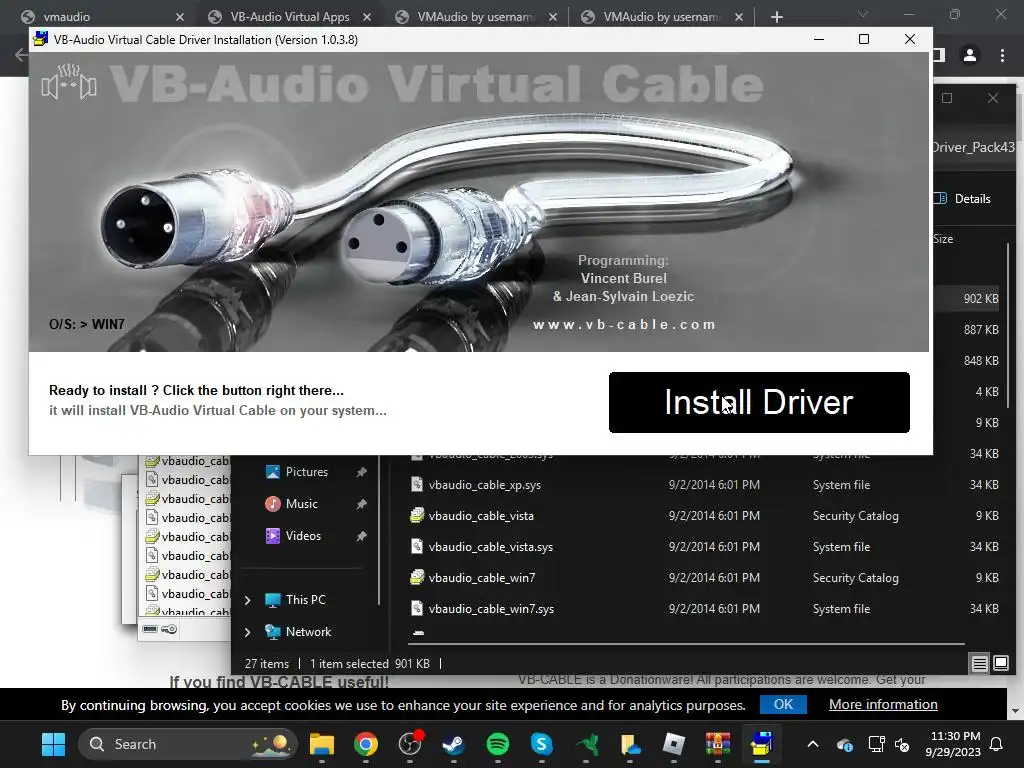Open the taskbar clock and date
Viewport: 1024px width, 768px height.
(x=953, y=744)
